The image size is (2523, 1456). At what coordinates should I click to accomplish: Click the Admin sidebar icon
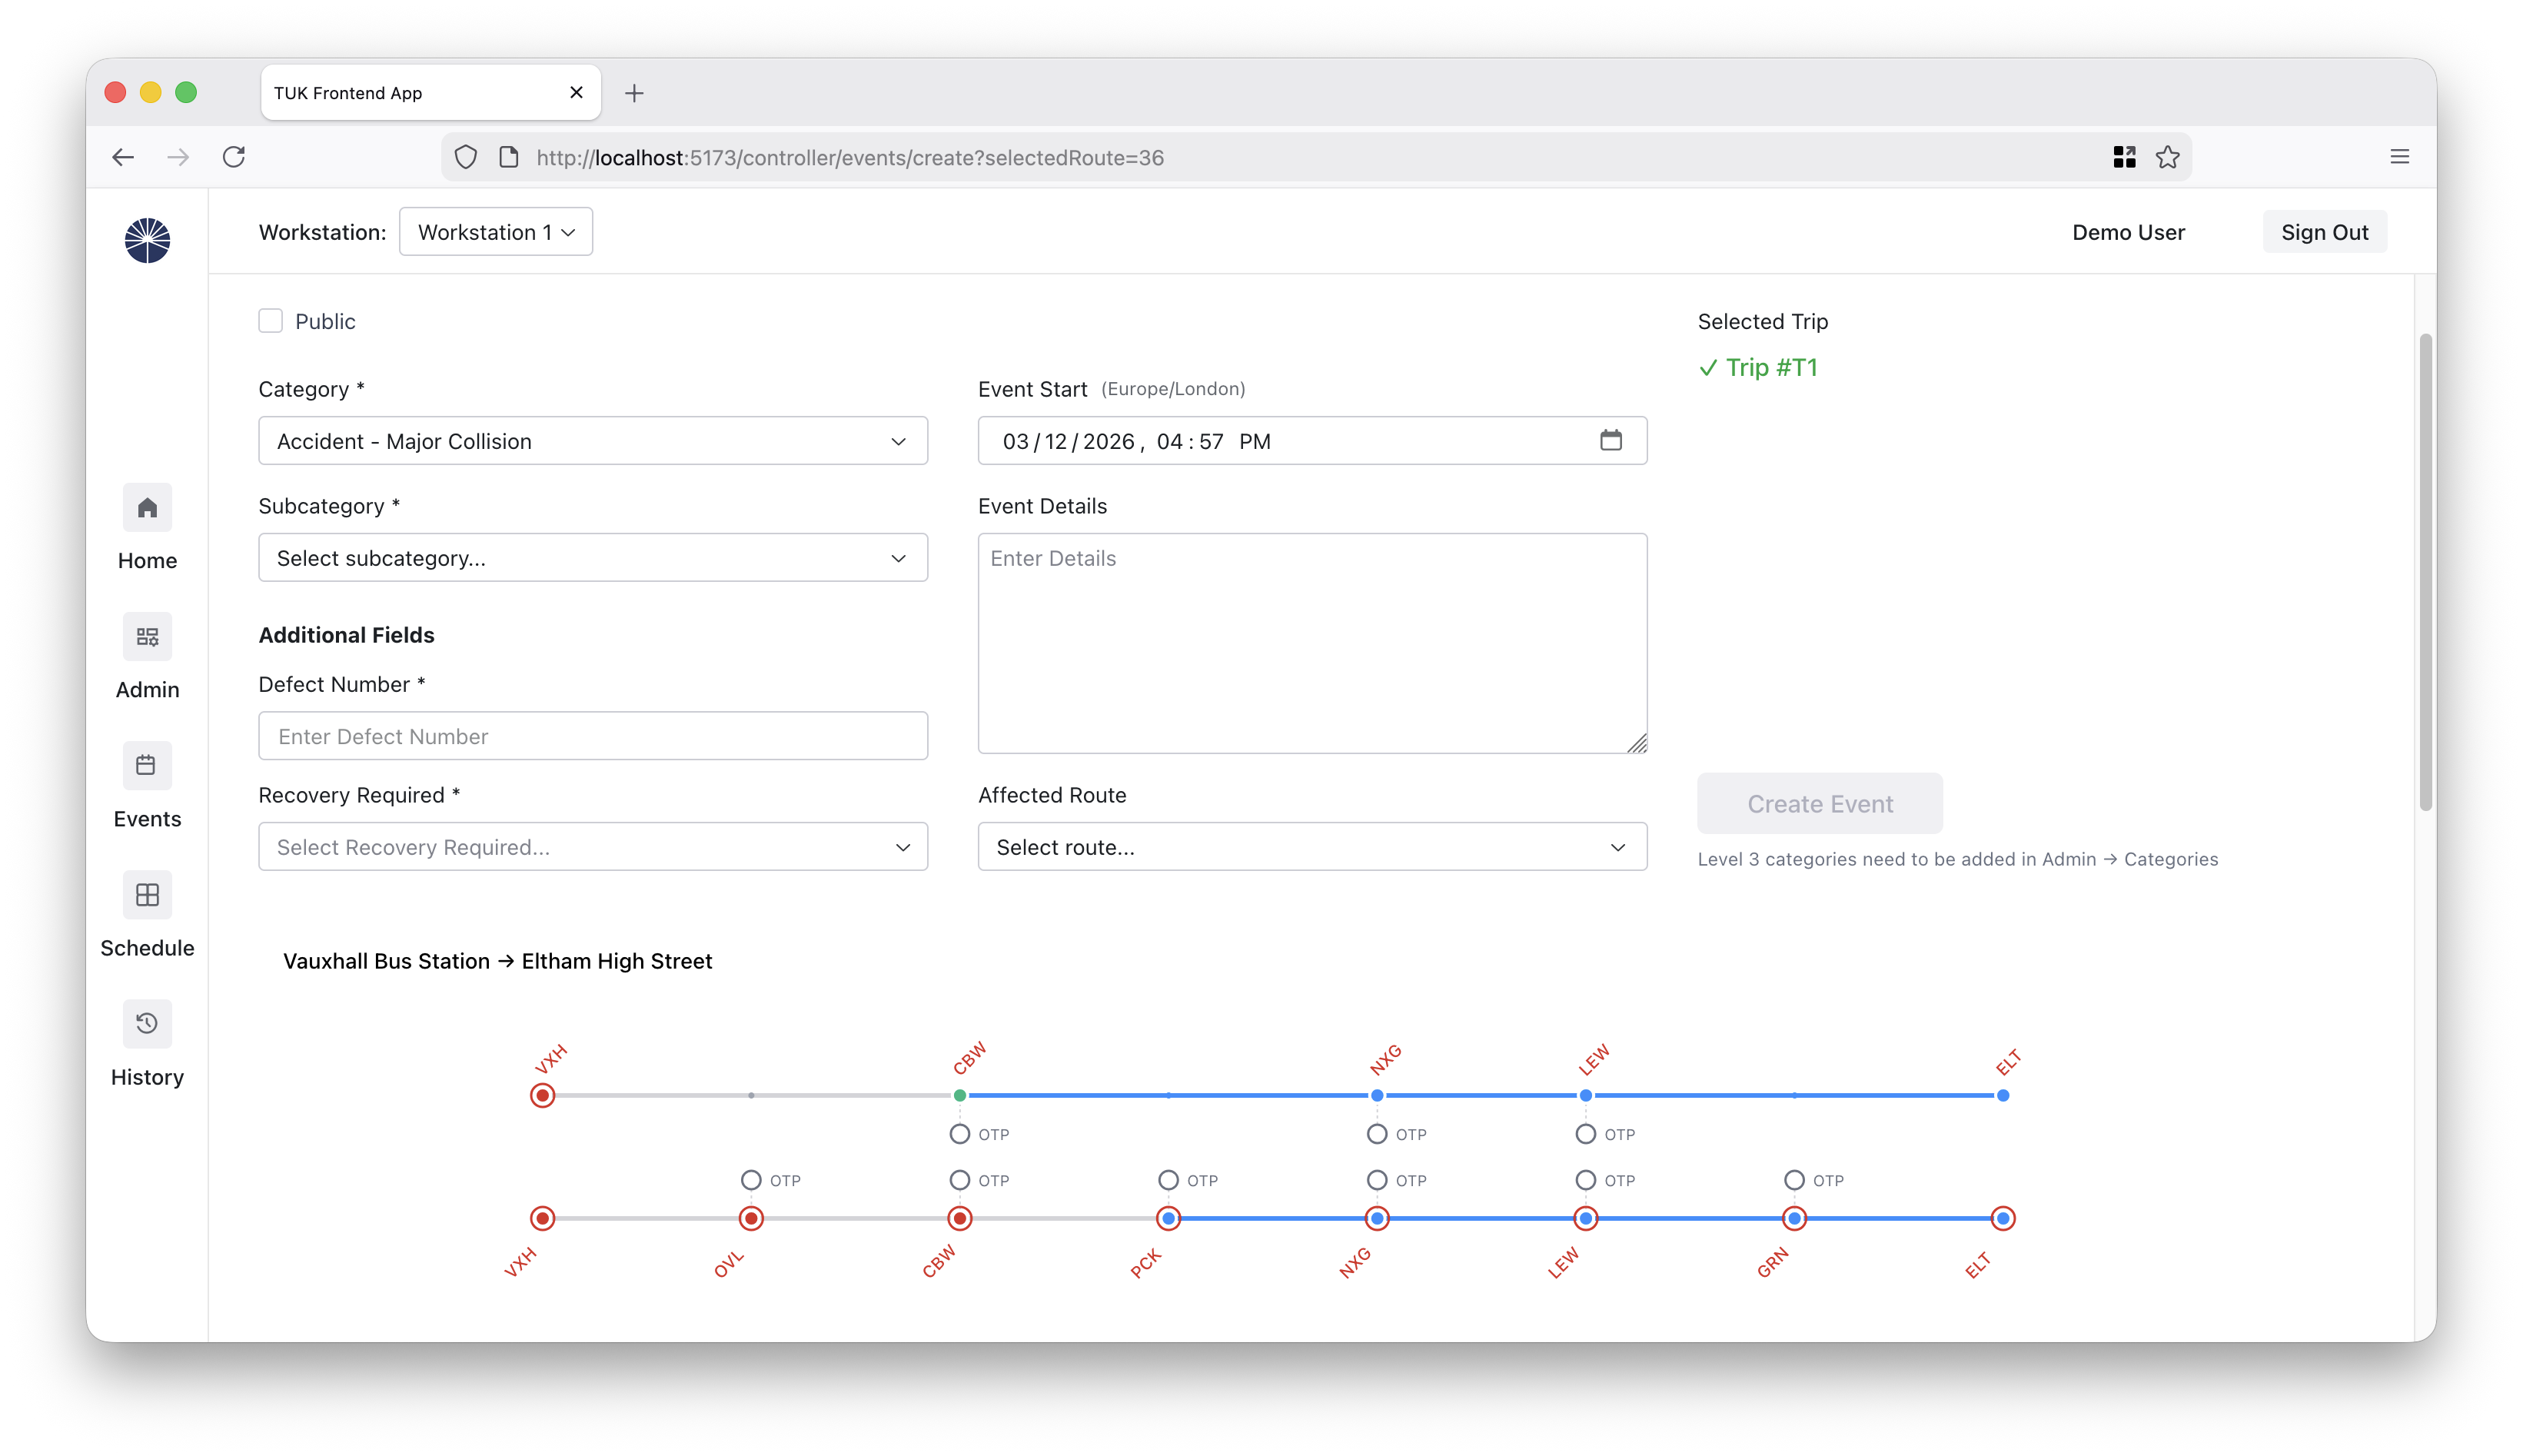147,637
